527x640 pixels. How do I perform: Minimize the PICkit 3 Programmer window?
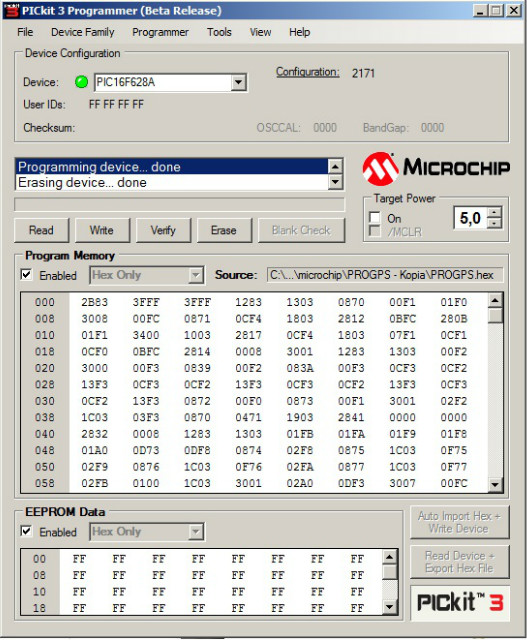[480, 11]
